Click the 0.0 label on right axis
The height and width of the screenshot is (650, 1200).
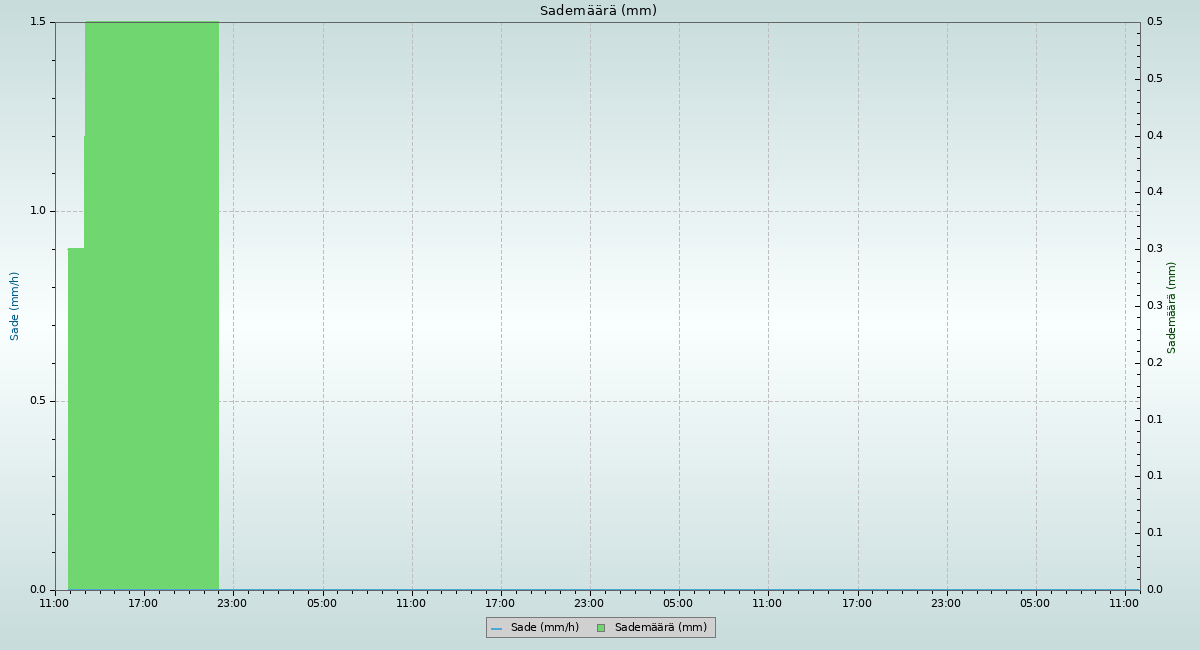tap(1154, 590)
